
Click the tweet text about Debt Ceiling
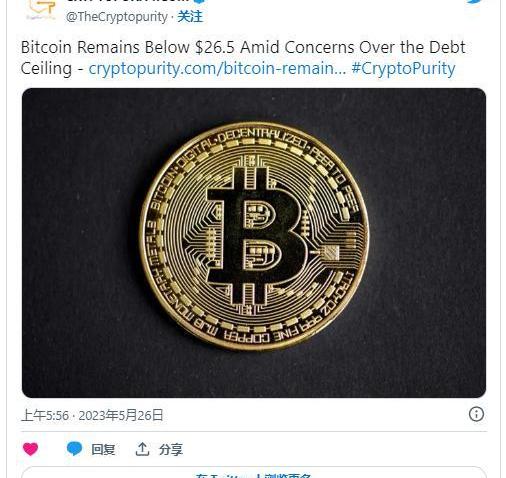click(243, 58)
